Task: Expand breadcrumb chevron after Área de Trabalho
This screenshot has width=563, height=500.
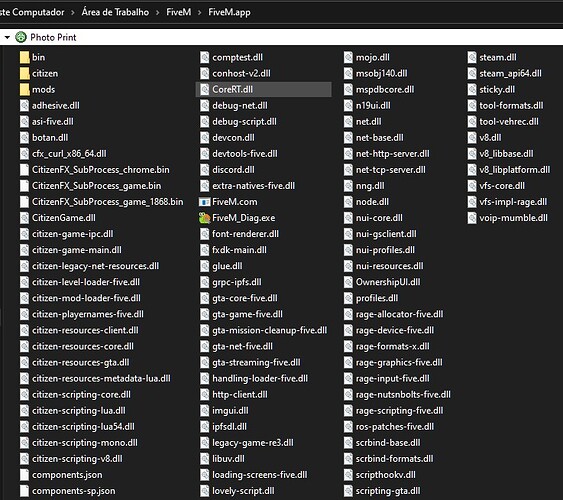Action: pos(158,13)
